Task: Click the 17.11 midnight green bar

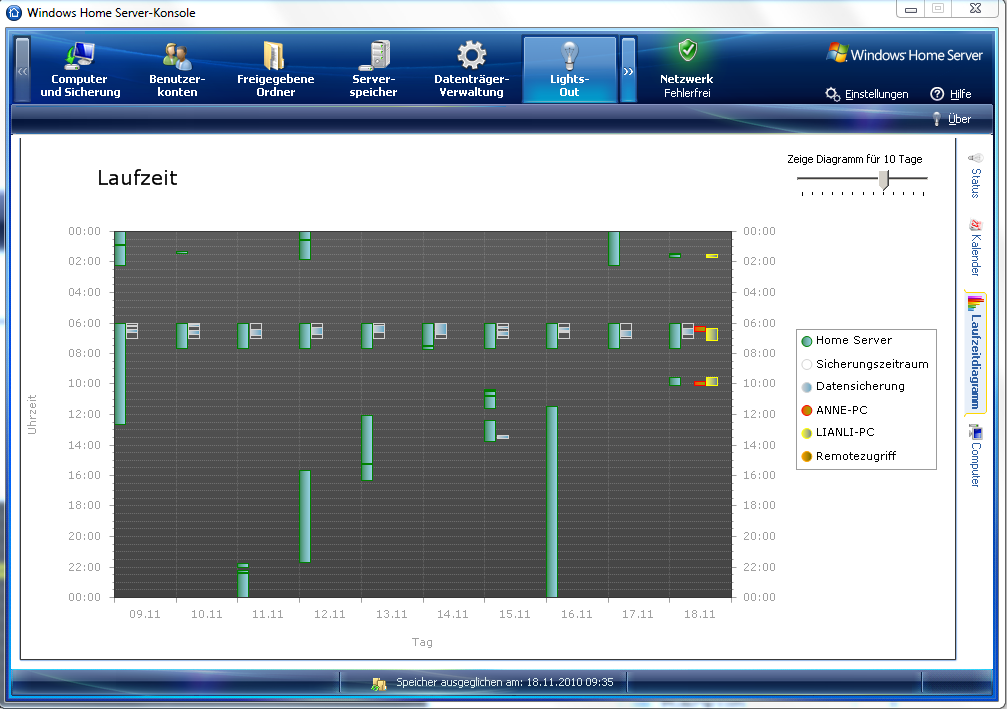Action: tap(614, 248)
